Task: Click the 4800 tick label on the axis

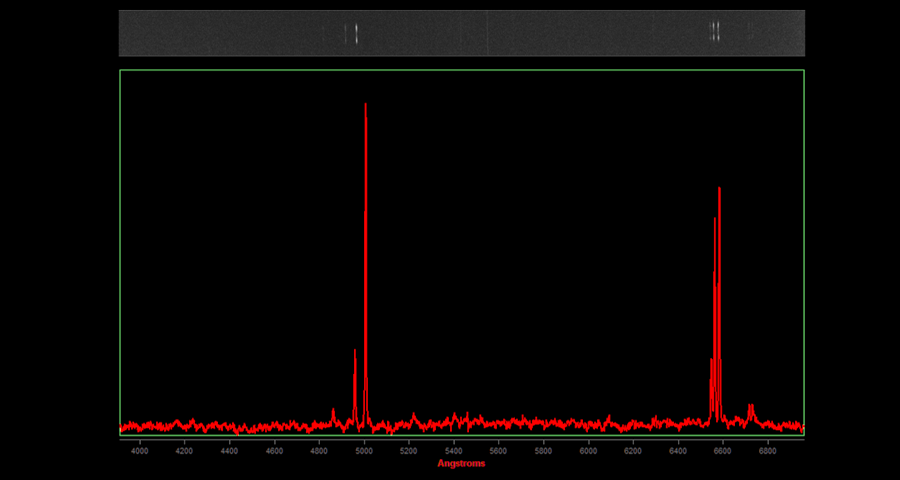Action: tap(319, 451)
